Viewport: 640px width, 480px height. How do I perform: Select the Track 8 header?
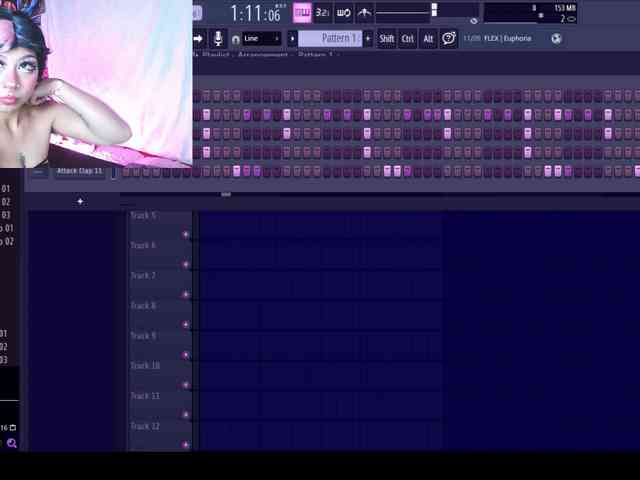click(x=145, y=306)
